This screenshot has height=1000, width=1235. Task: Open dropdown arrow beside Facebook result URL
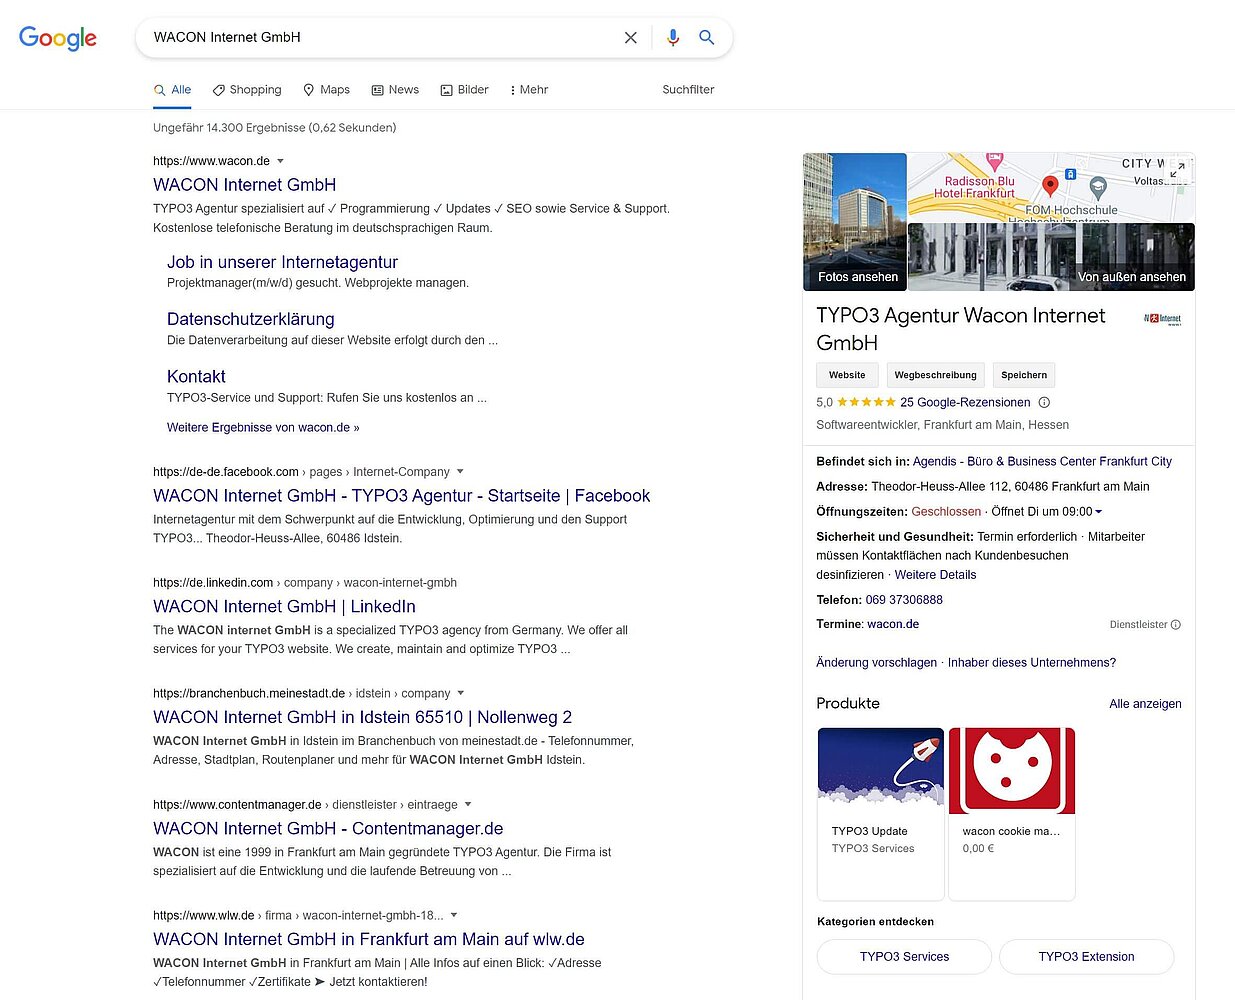[460, 472]
